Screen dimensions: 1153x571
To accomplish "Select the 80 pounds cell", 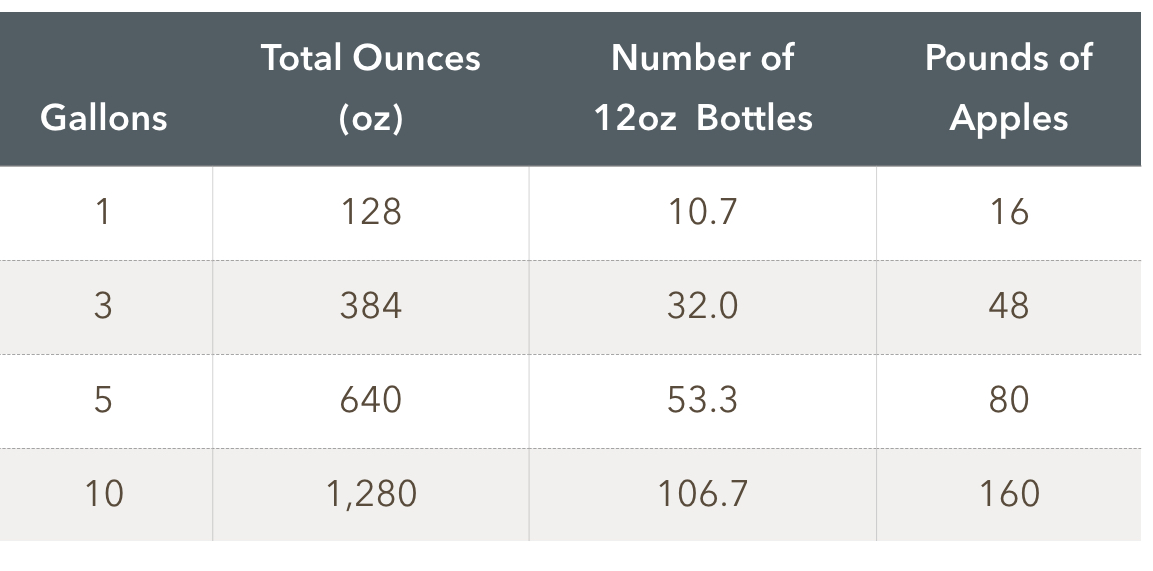I will (x=1008, y=400).
